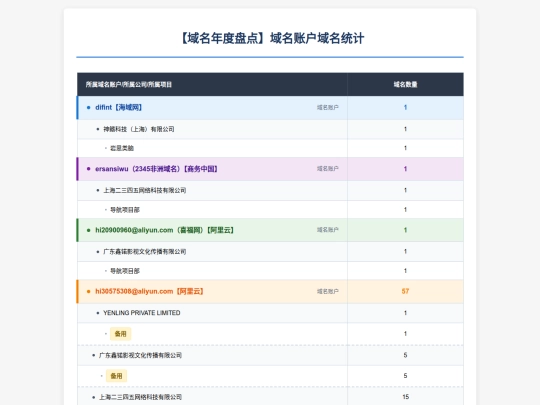The width and height of the screenshot is (540, 405).
Task: Click the 备用 badge under YENLING PRIVATE LIMITED
Action: pos(120,334)
